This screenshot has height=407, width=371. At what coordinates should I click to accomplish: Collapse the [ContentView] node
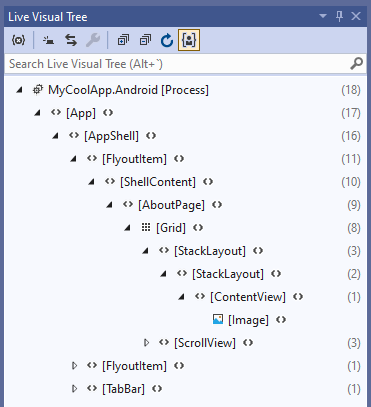click(182, 297)
